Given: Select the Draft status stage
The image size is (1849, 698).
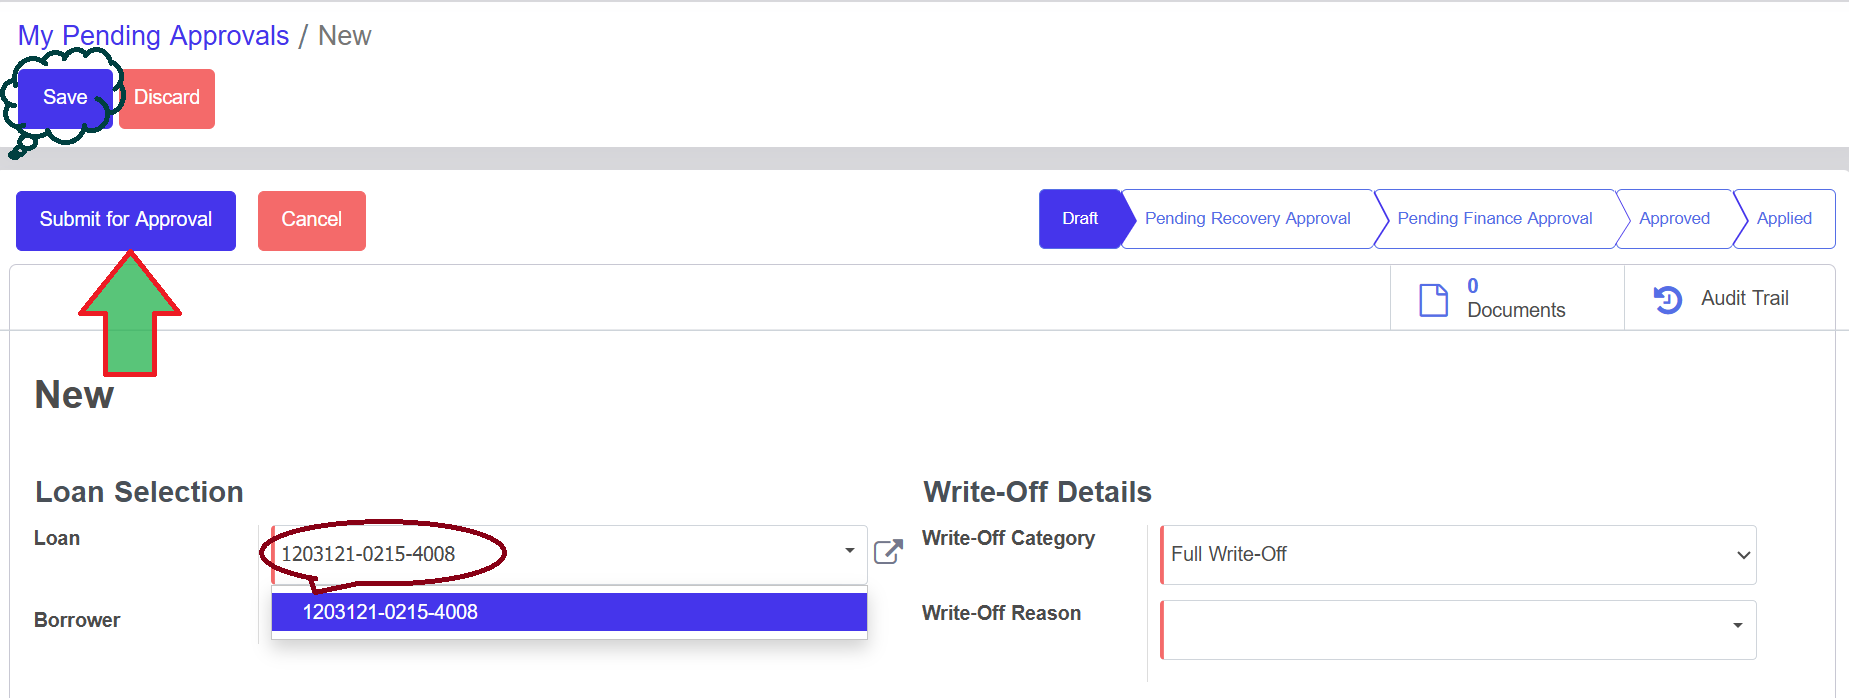Looking at the screenshot, I should 1079,219.
